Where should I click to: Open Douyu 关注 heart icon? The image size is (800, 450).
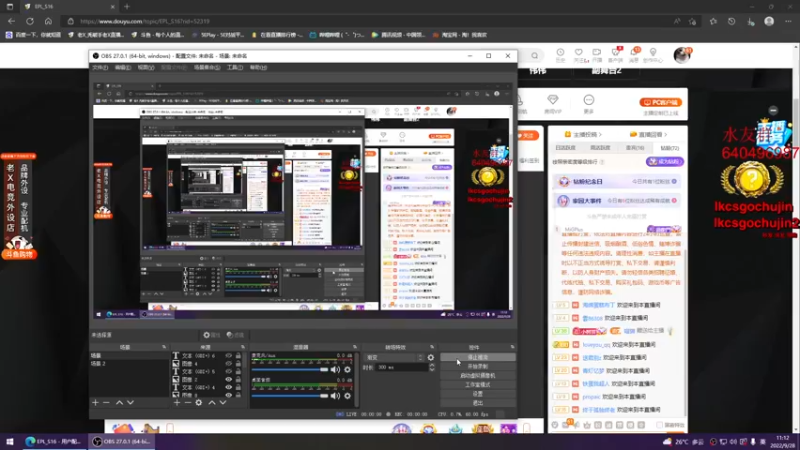tap(579, 53)
